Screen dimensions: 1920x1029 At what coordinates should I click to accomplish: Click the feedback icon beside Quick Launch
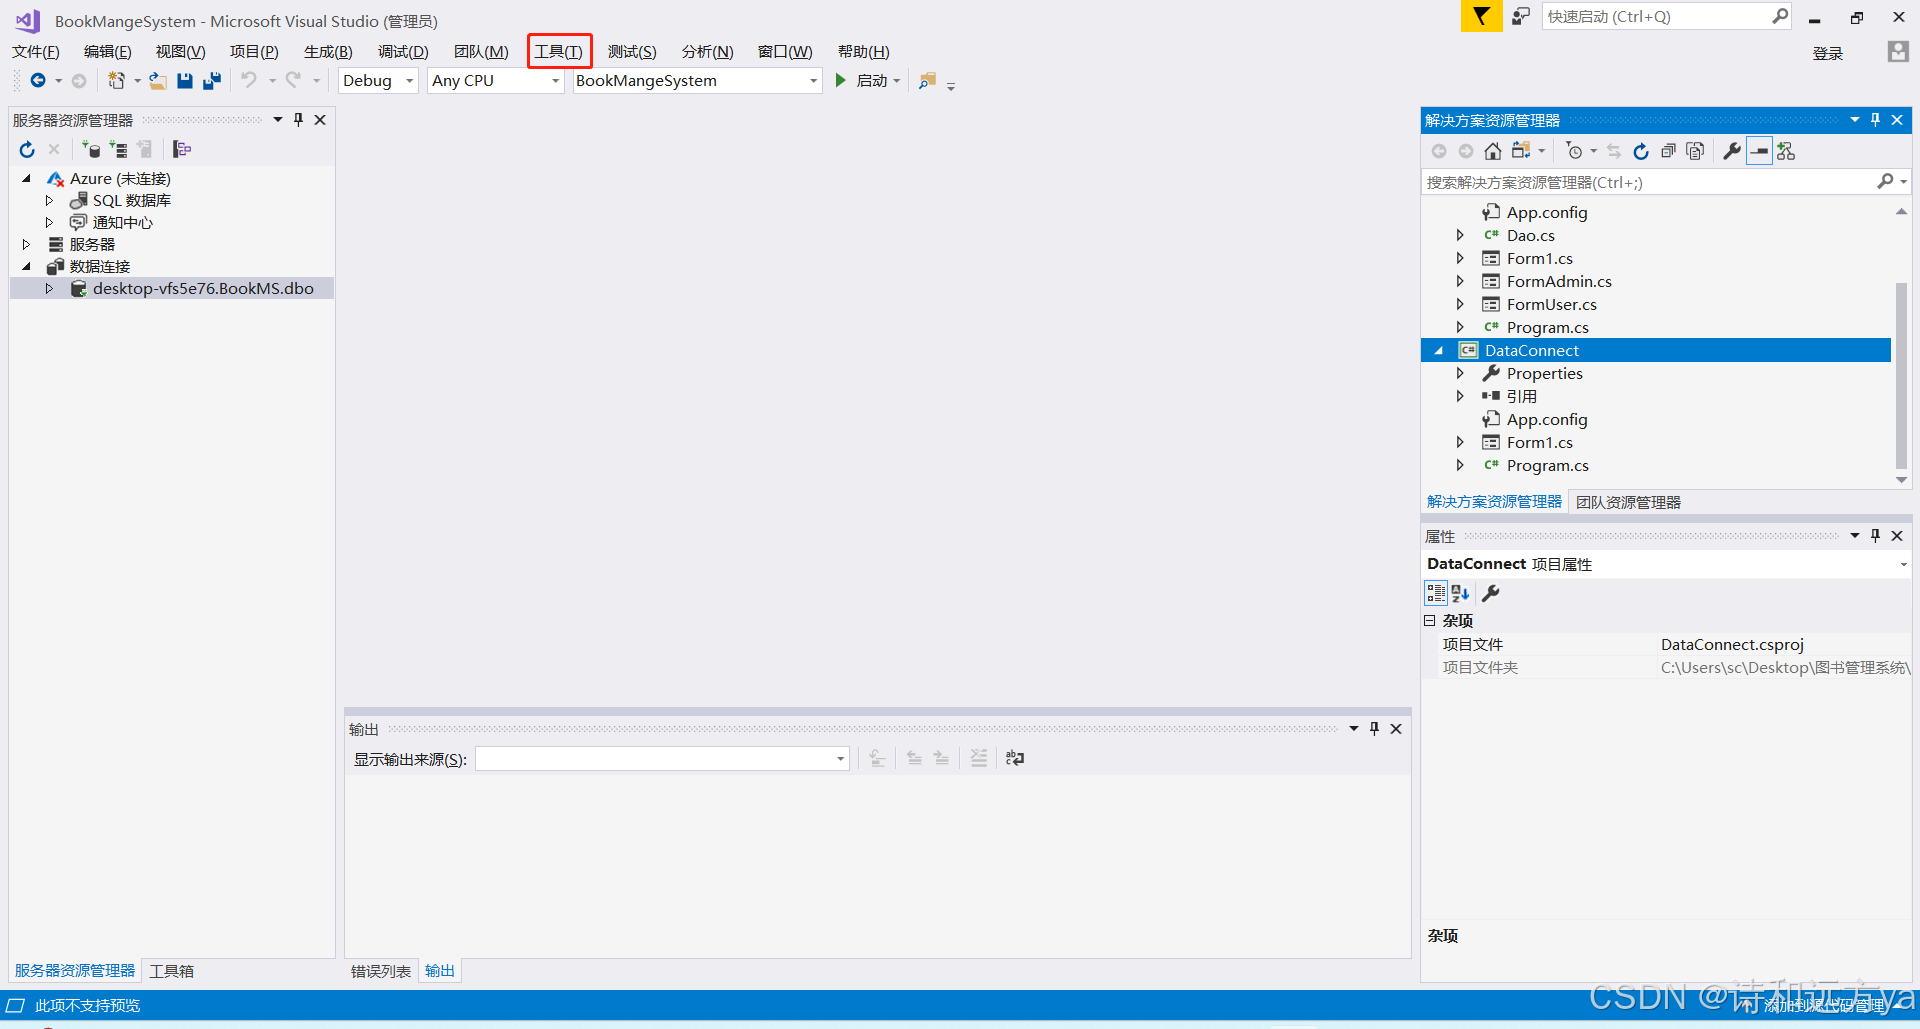[x=1521, y=16]
